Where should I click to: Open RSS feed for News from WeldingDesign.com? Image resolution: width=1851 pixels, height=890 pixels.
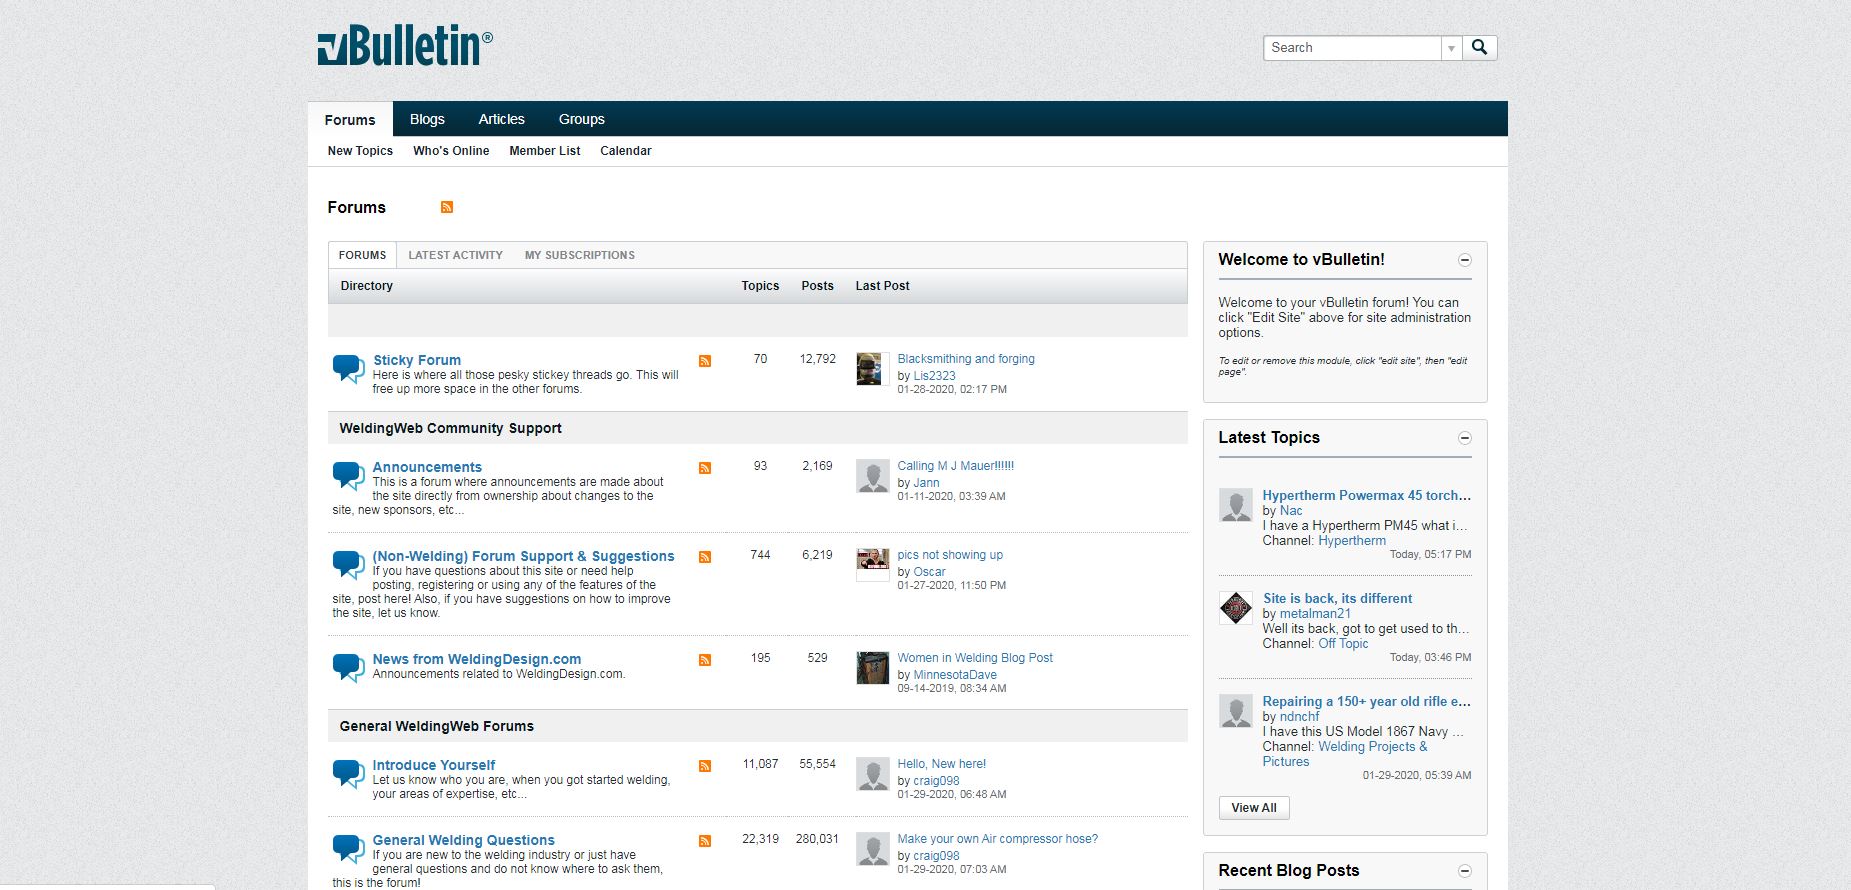click(705, 660)
